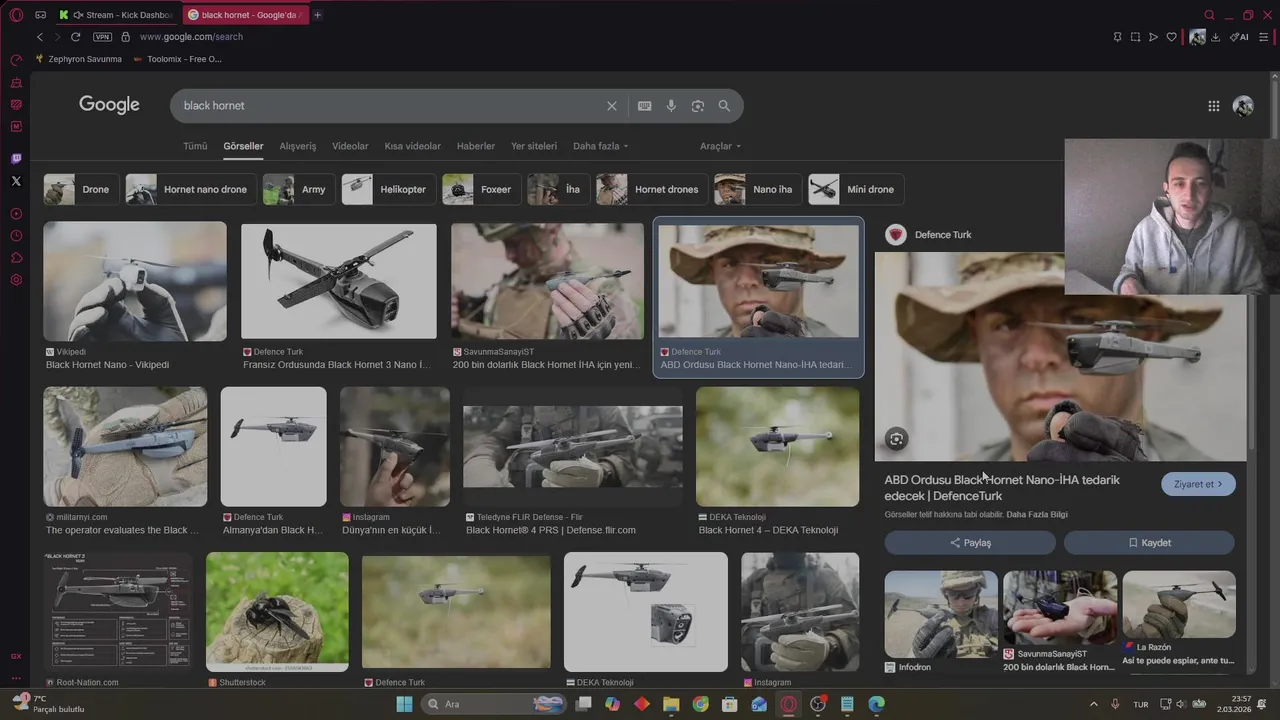Open the Alışveriş results tab
This screenshot has height=720, width=1280.
tap(297, 146)
